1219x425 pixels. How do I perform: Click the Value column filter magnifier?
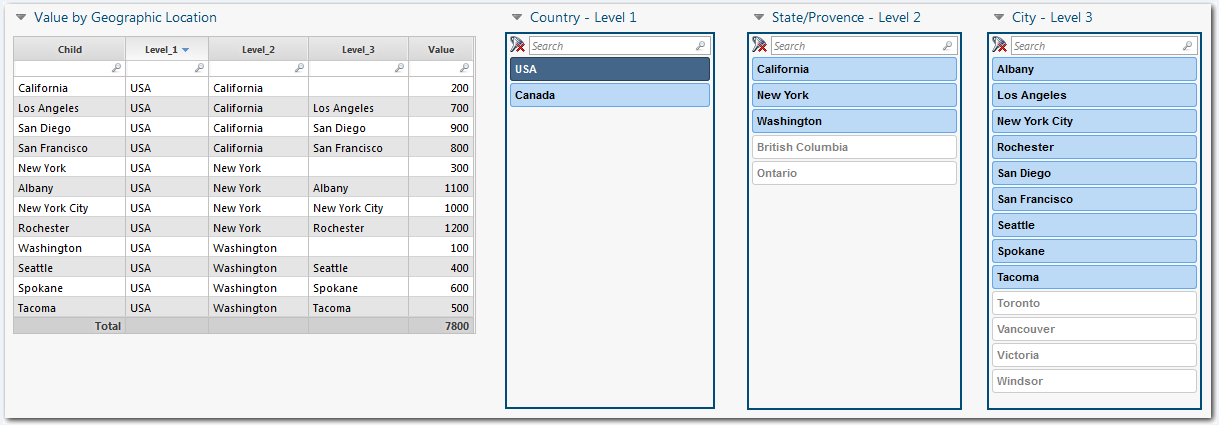(464, 68)
